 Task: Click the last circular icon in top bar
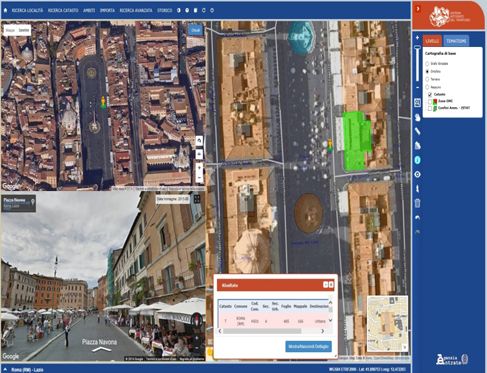[x=212, y=10]
